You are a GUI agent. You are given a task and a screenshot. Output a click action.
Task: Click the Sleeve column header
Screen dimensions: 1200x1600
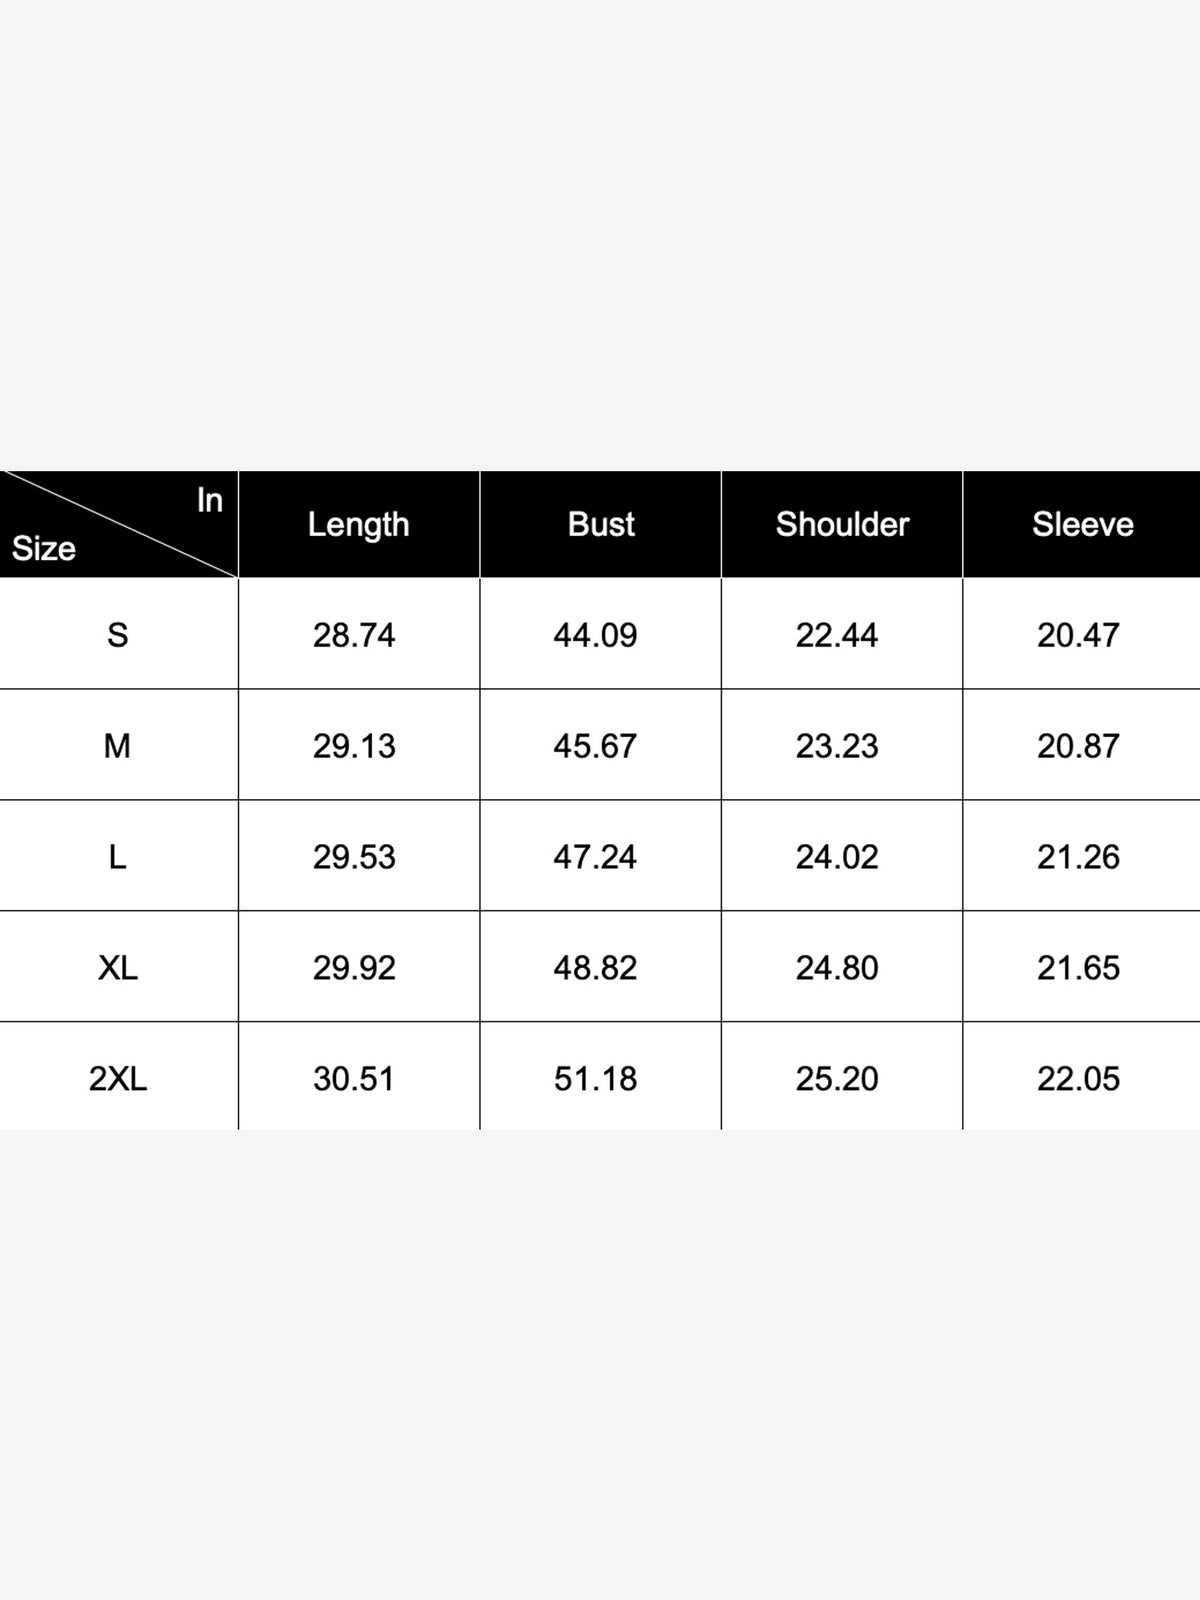[1083, 524]
